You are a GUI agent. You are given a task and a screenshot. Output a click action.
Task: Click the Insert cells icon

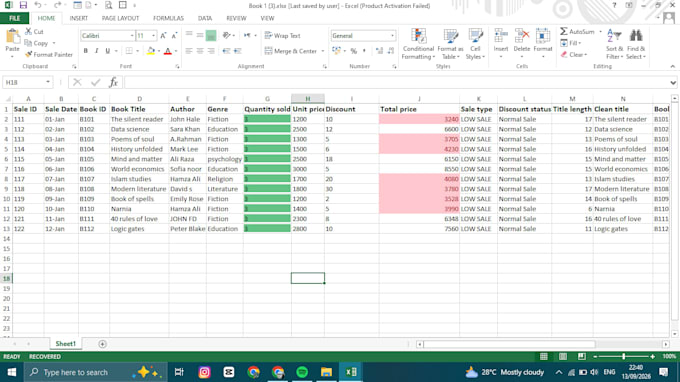pyautogui.click(x=501, y=36)
